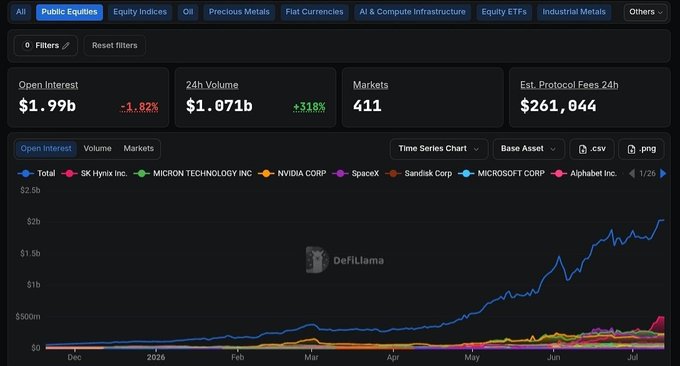
Task: Open the Time Series Chart dropdown
Action: pos(438,149)
